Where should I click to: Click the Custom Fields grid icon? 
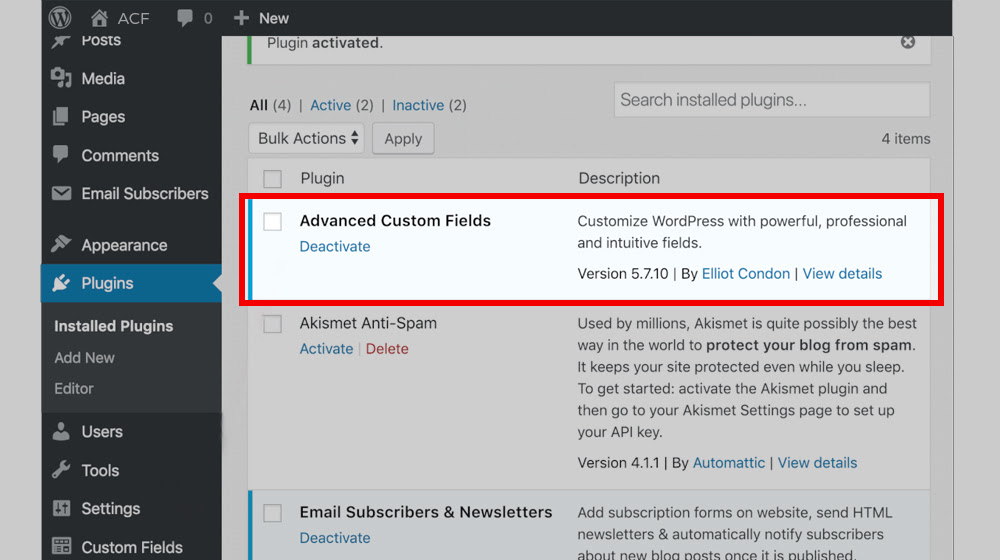click(x=61, y=547)
